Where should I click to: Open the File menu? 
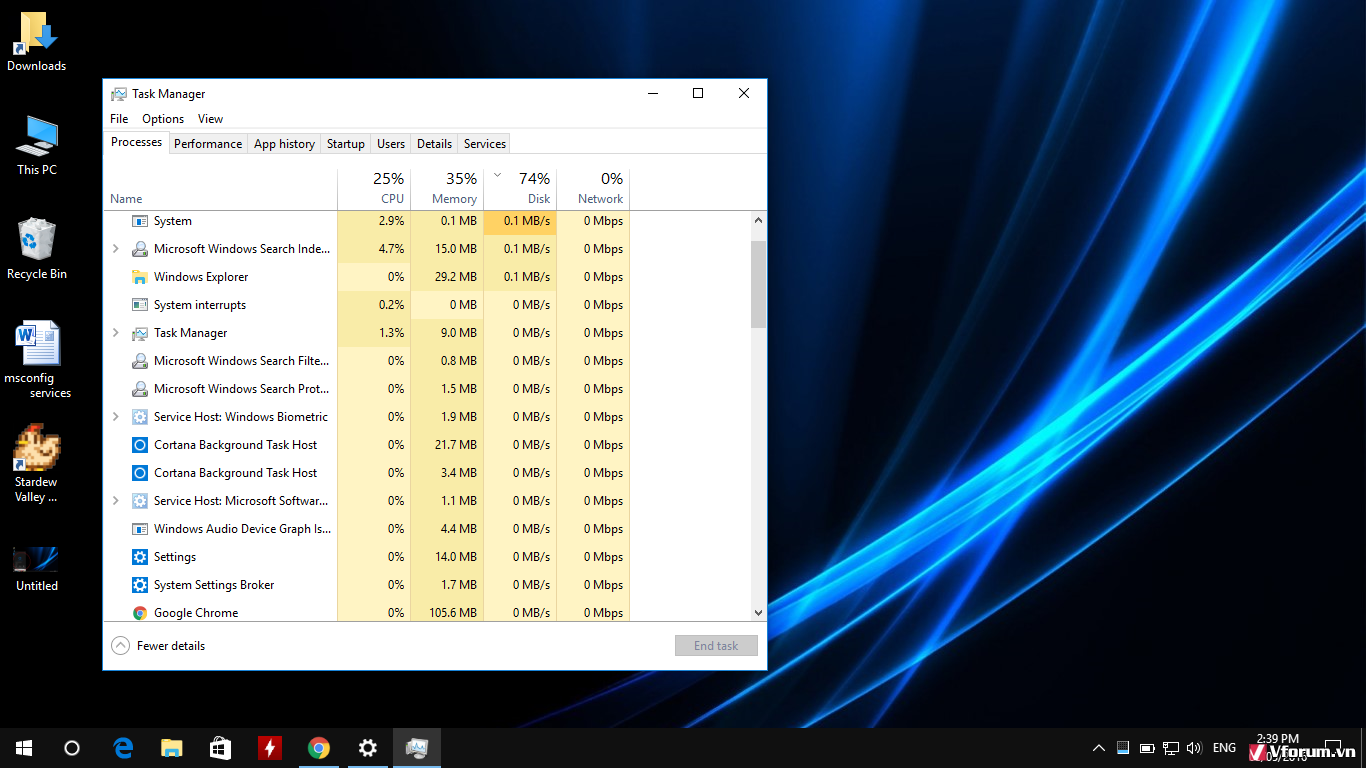[119, 119]
